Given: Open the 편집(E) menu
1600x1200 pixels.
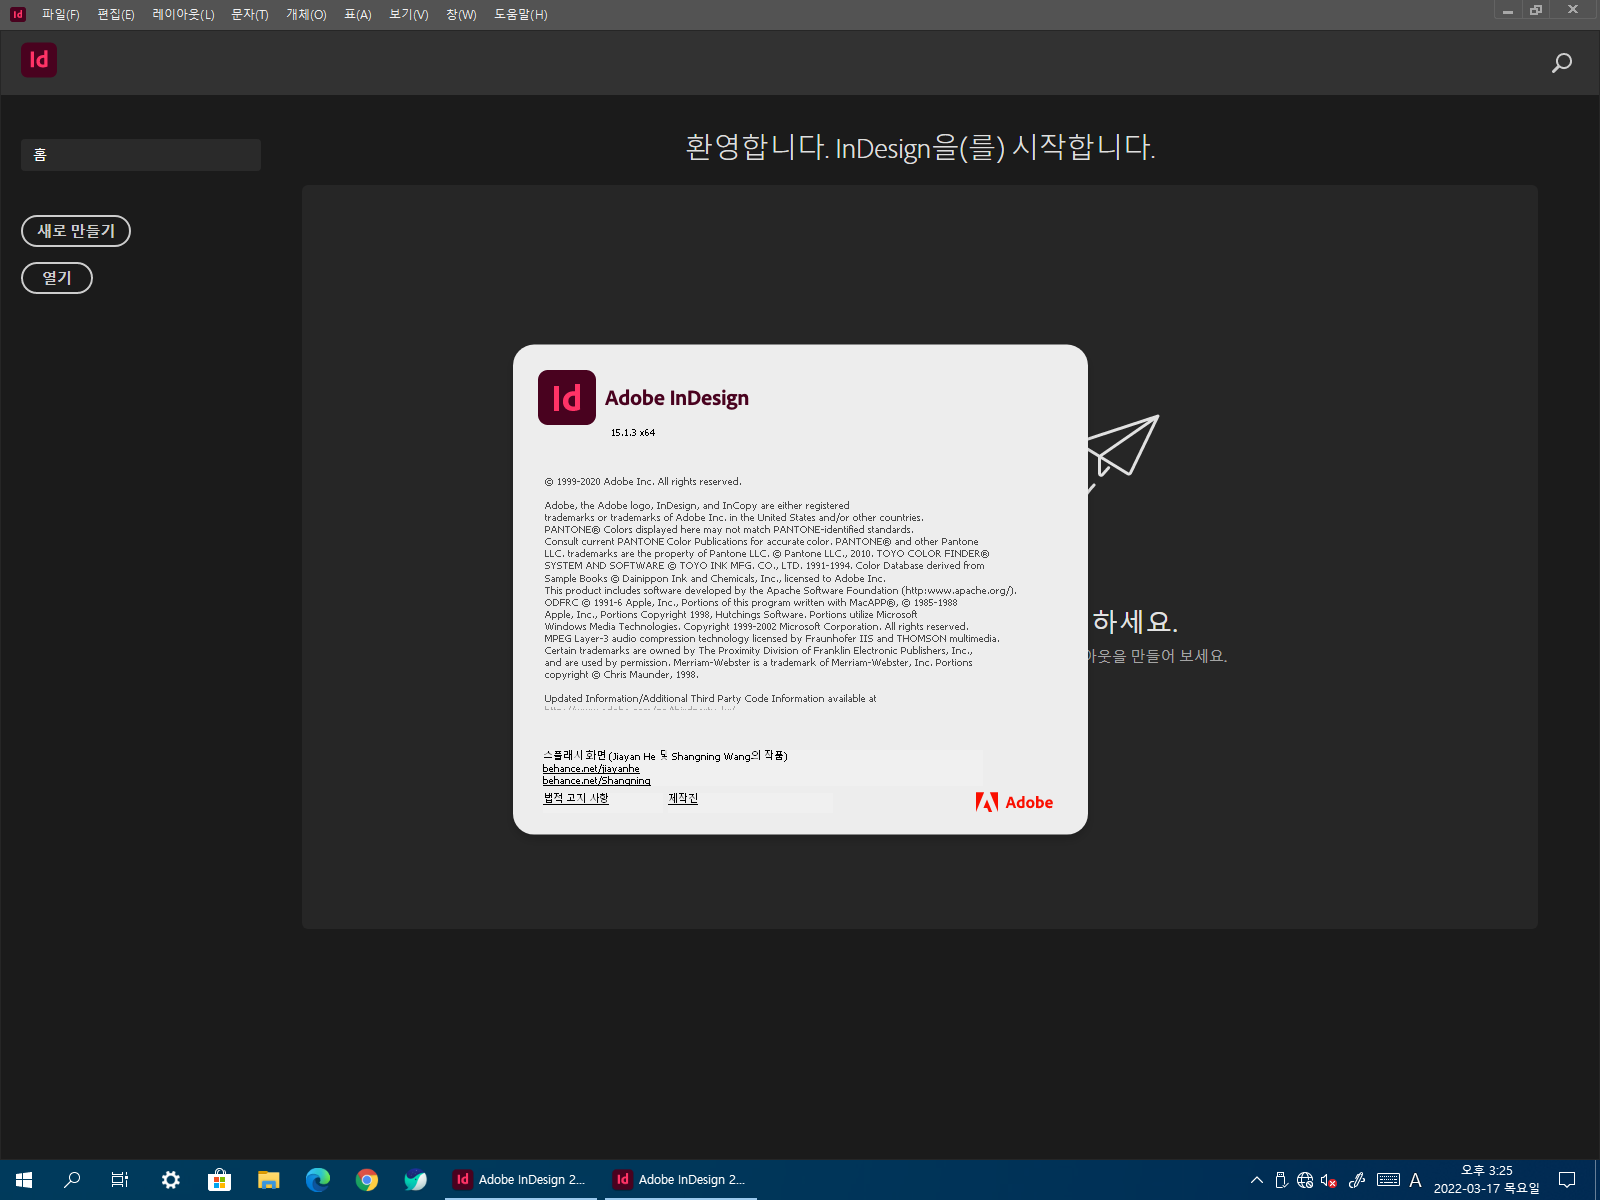Looking at the screenshot, I should point(116,14).
